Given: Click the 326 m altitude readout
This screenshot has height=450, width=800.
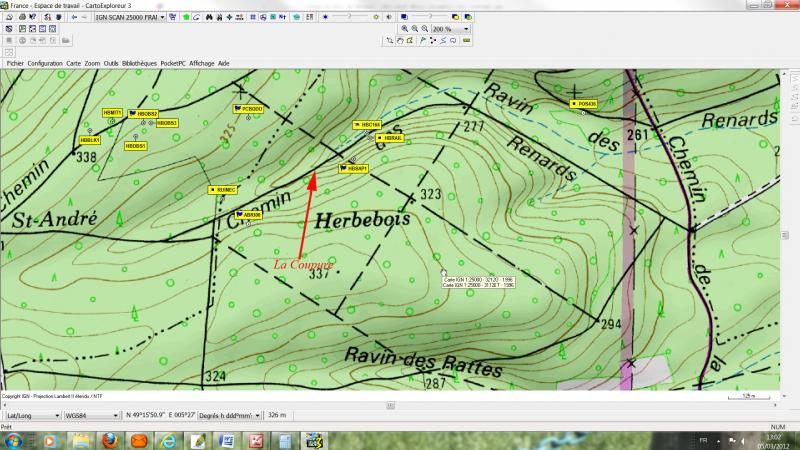Looking at the screenshot, I should pos(277,415).
